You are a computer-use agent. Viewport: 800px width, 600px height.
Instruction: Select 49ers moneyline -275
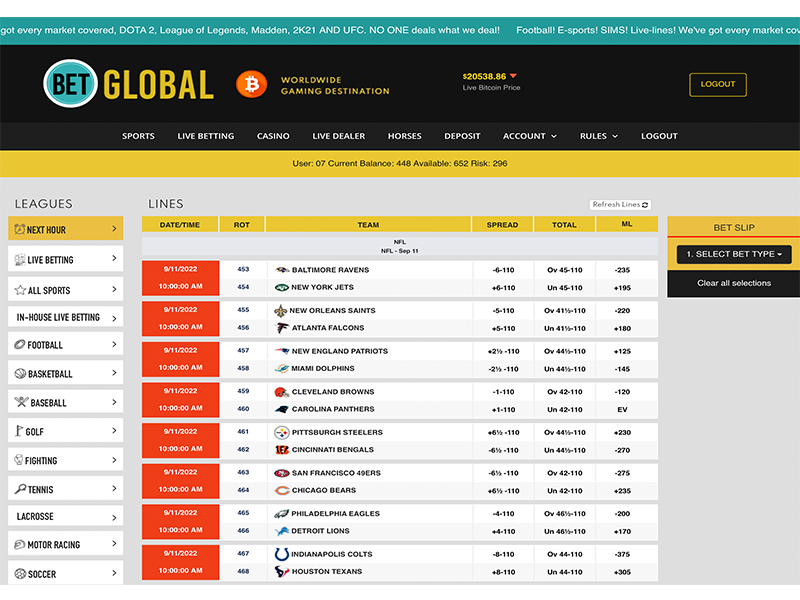[x=622, y=473]
